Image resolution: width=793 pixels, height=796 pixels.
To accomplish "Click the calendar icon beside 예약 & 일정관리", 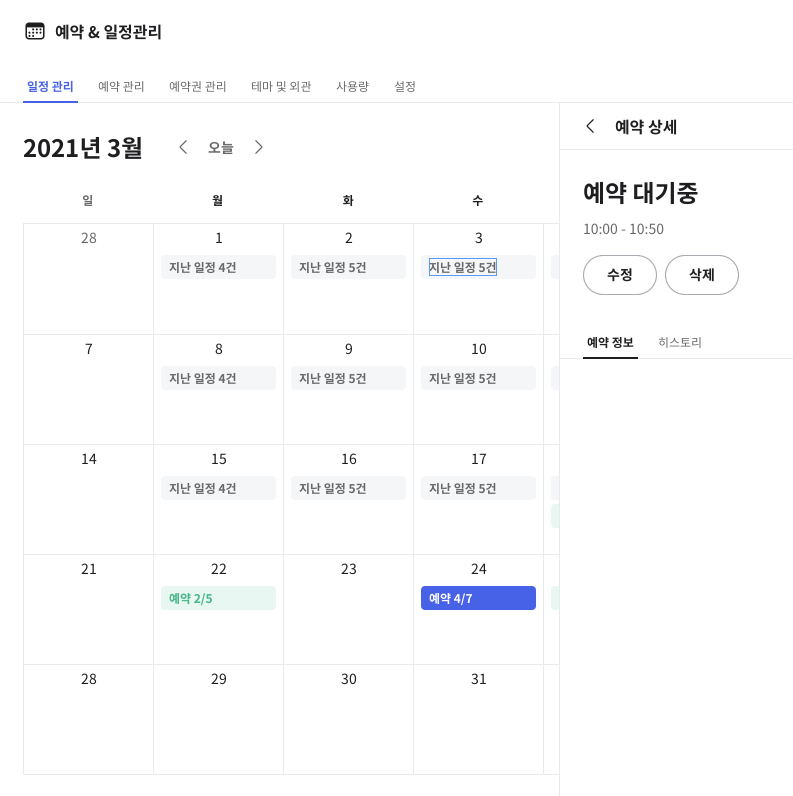I will pyautogui.click(x=35, y=31).
